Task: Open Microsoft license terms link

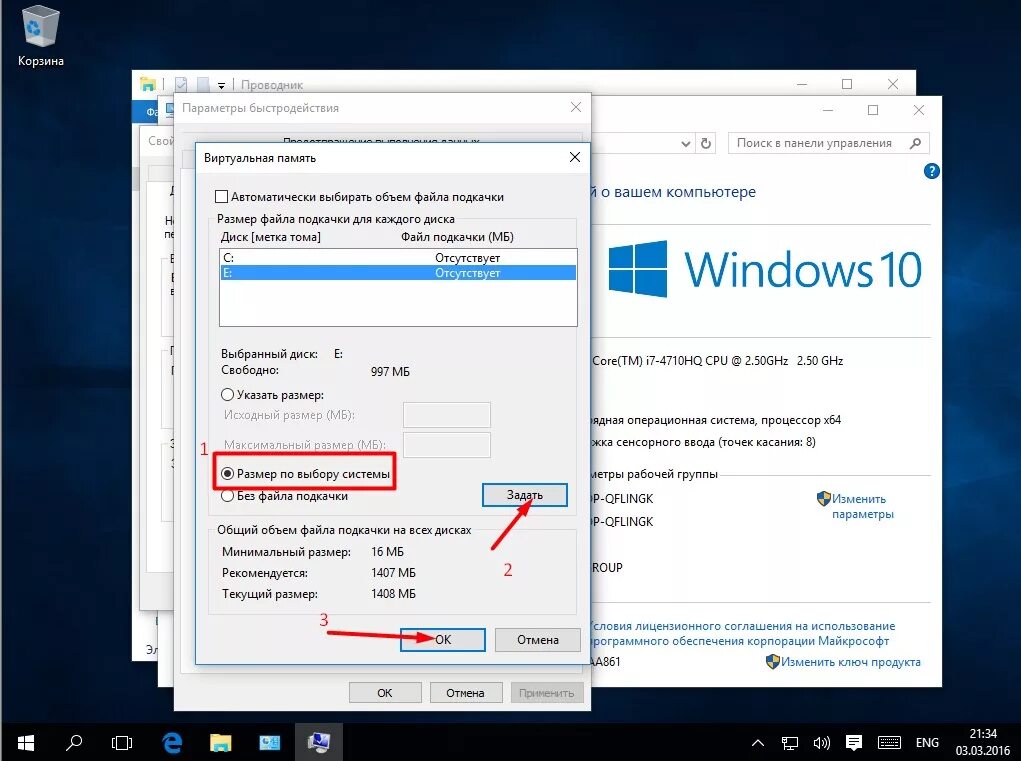Action: coord(741,633)
